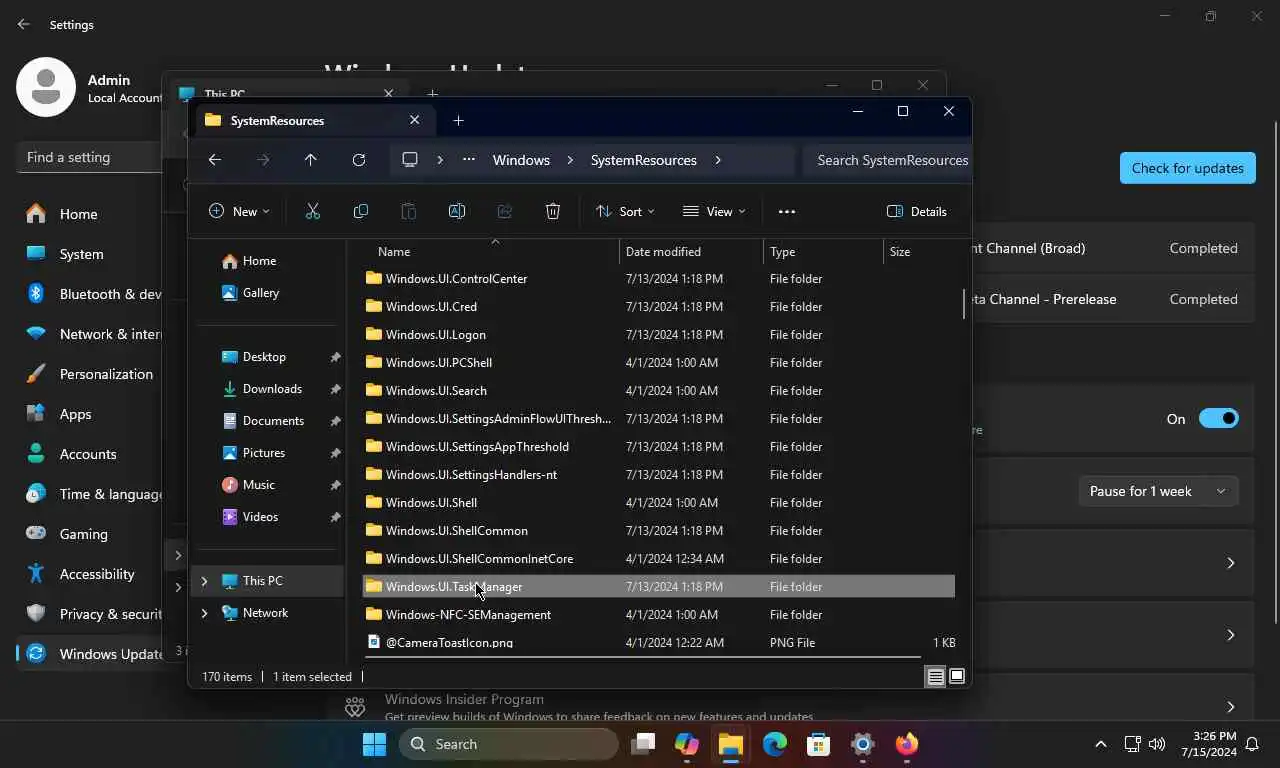Click the Search SystemResources field

[x=888, y=160]
